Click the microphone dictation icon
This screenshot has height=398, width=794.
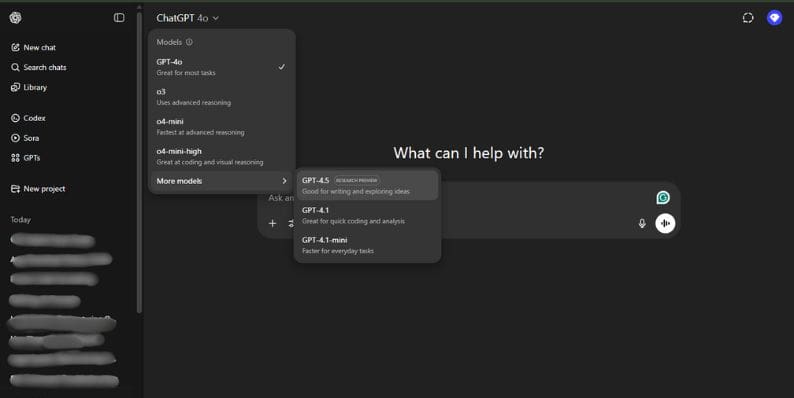(x=642, y=223)
